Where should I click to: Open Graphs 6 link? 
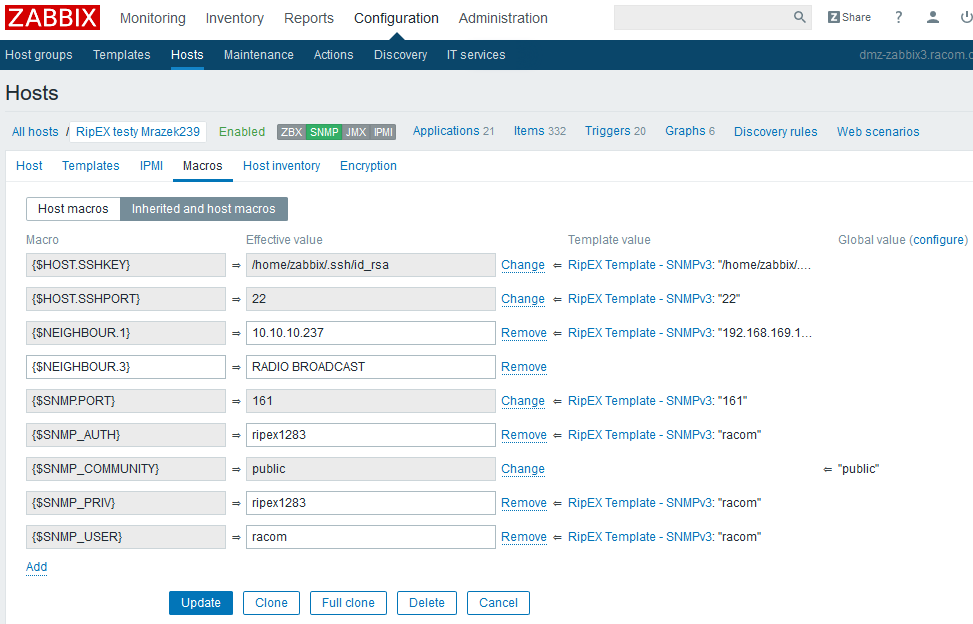point(690,131)
